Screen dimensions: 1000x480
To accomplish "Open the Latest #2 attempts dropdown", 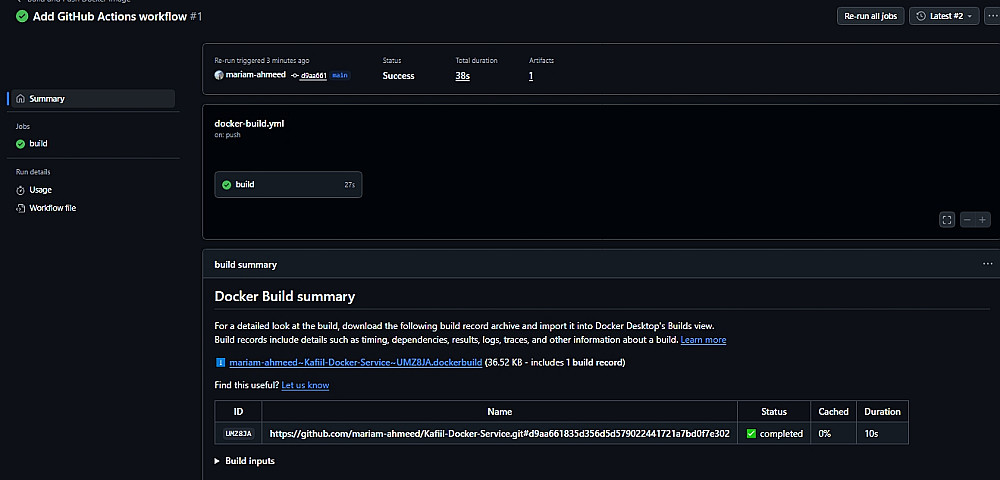I will pos(944,16).
